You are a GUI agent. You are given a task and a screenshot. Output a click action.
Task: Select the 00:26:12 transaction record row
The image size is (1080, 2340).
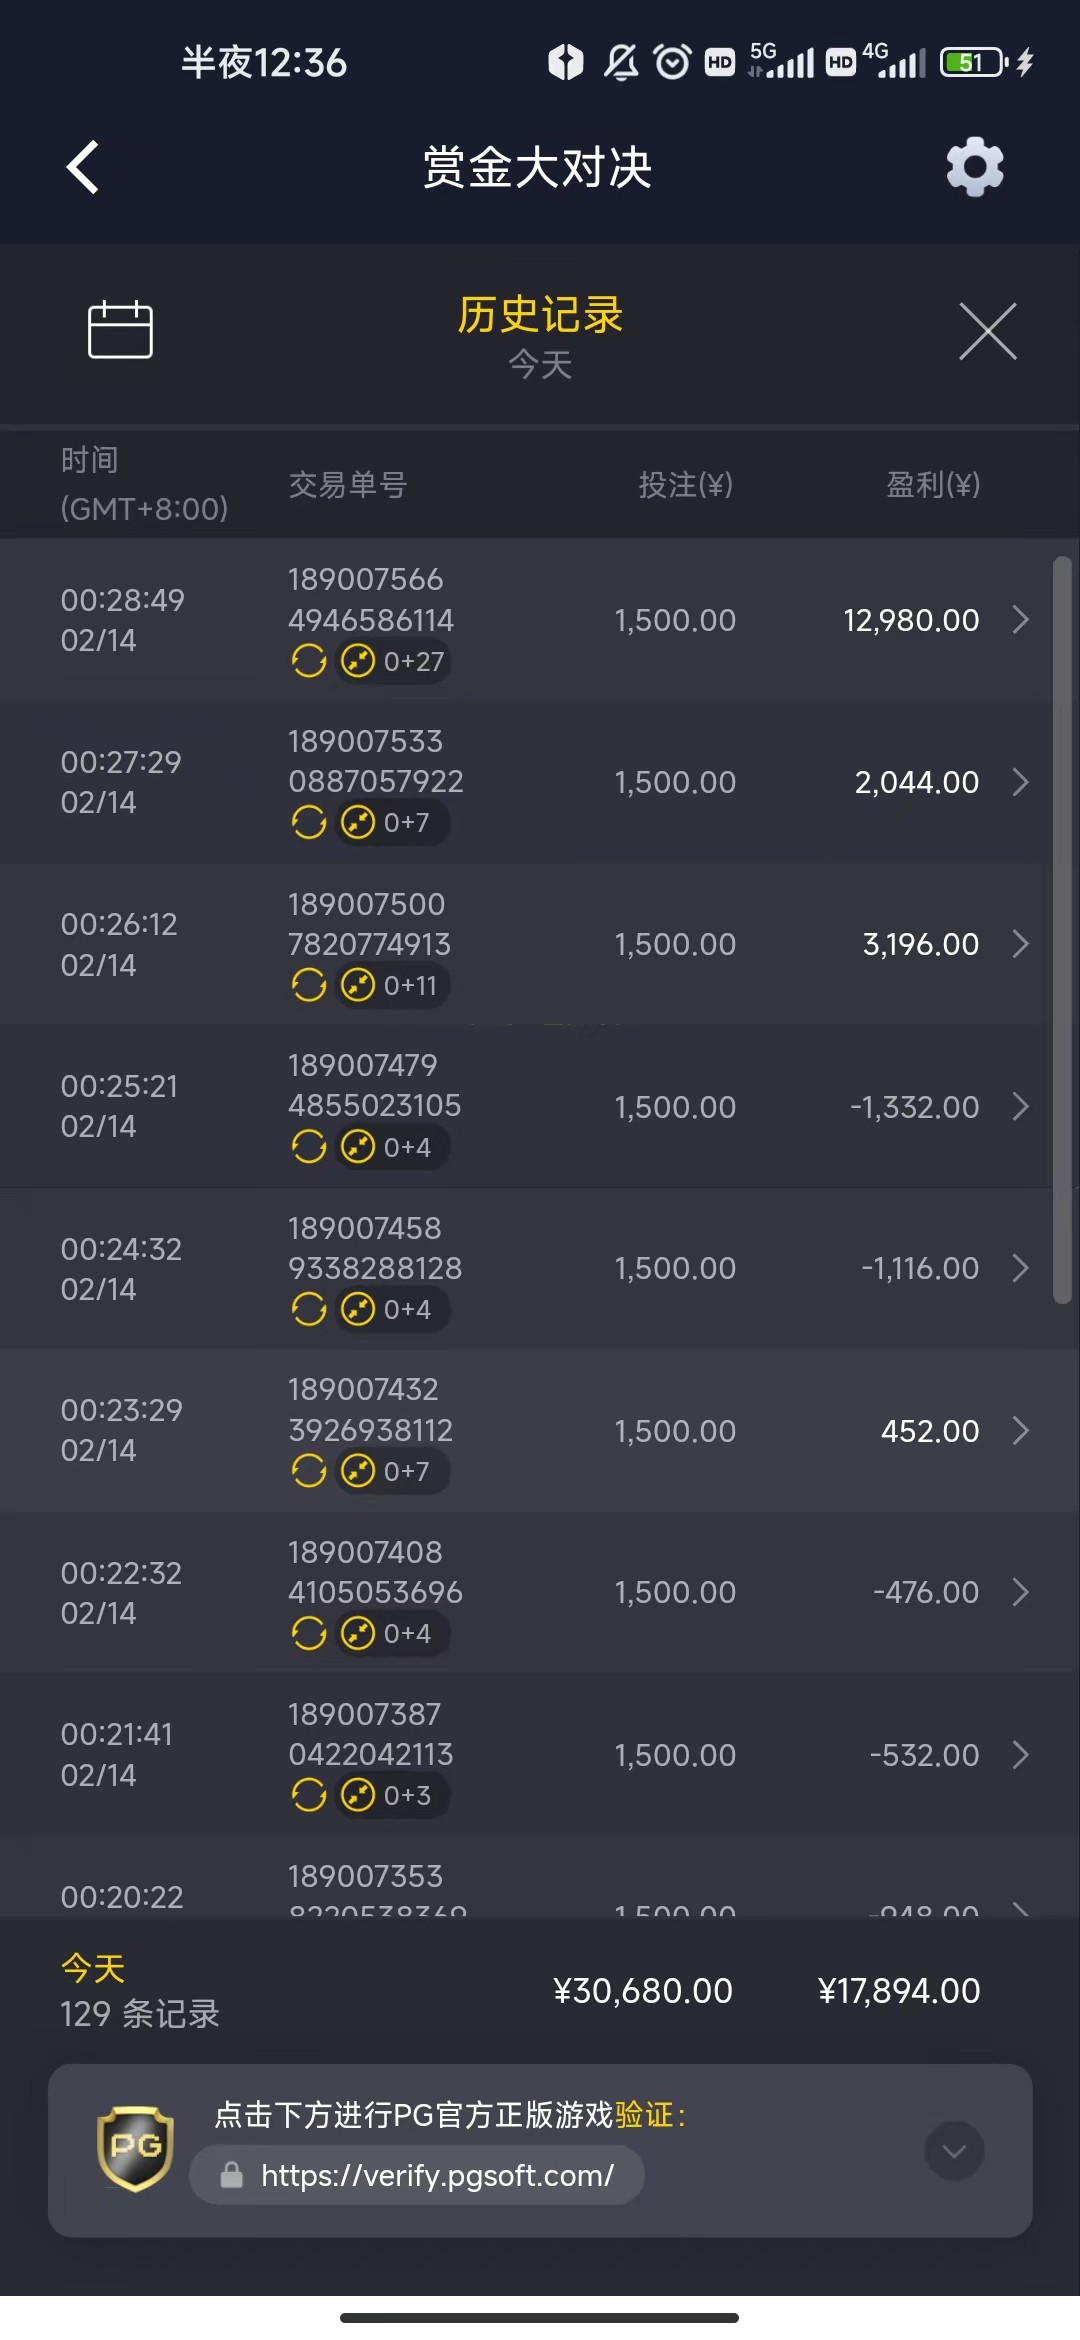pyautogui.click(x=540, y=944)
